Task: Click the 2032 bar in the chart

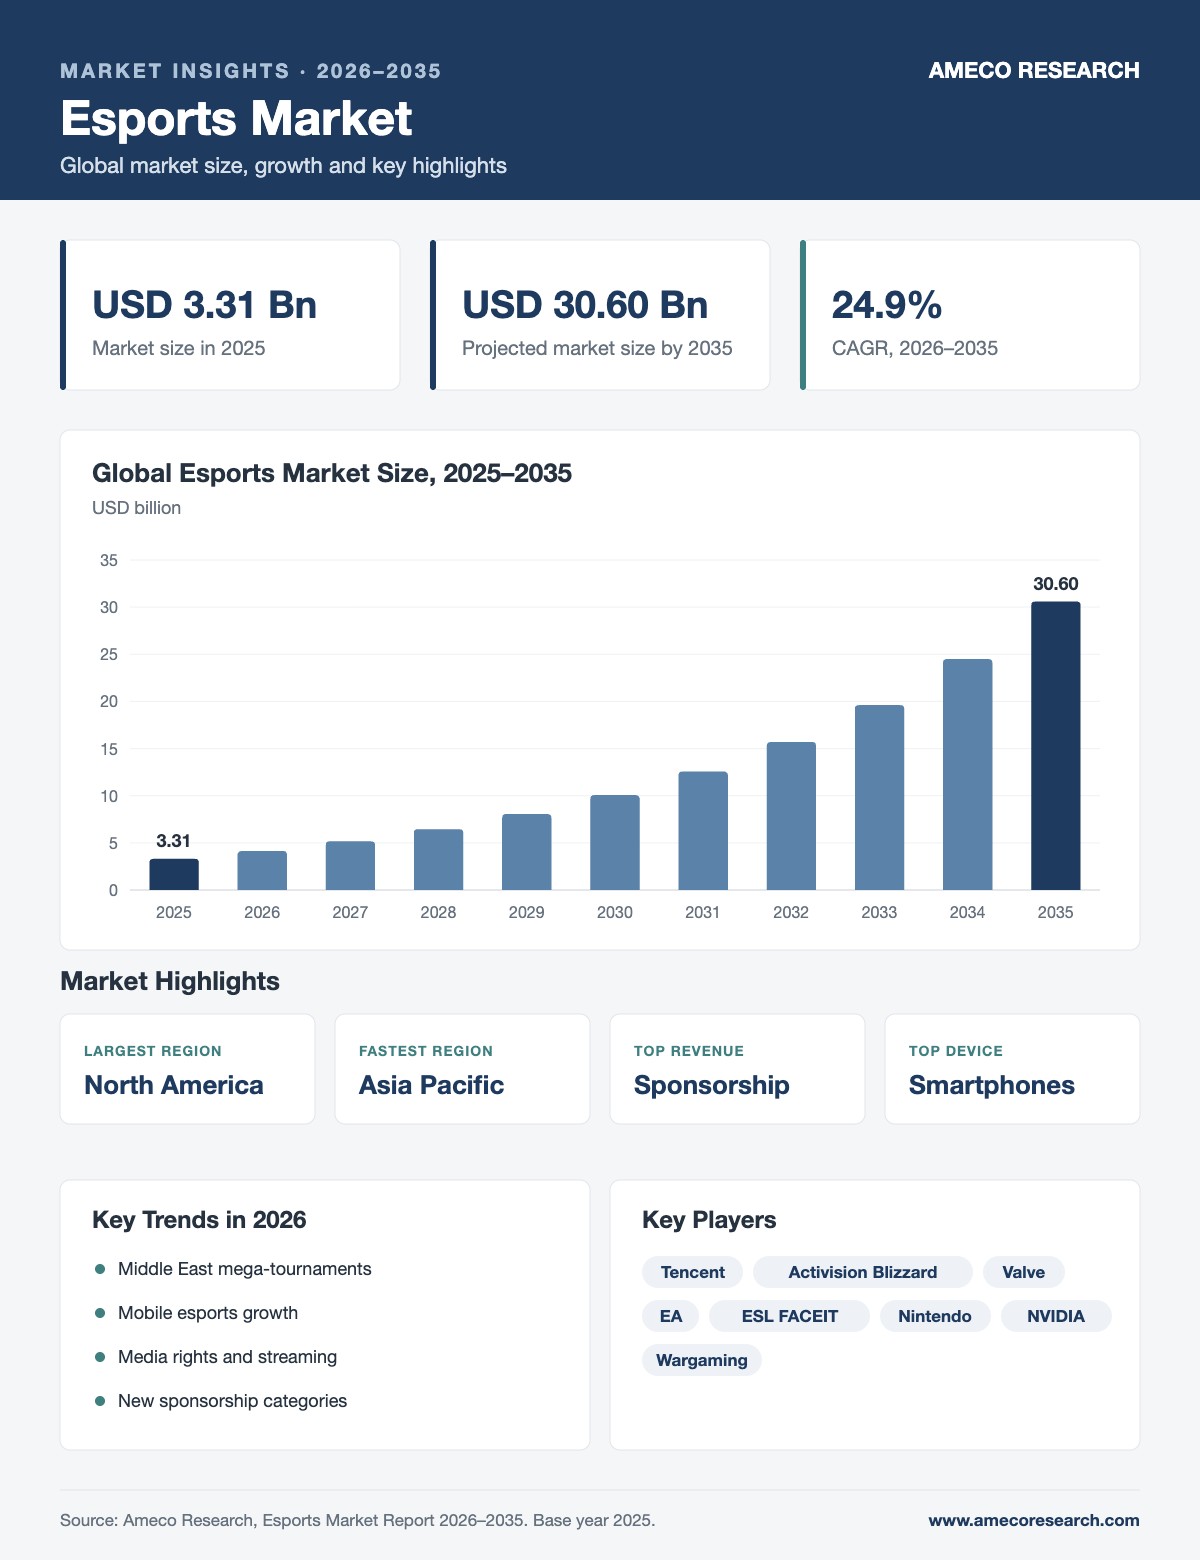Action: point(791,816)
